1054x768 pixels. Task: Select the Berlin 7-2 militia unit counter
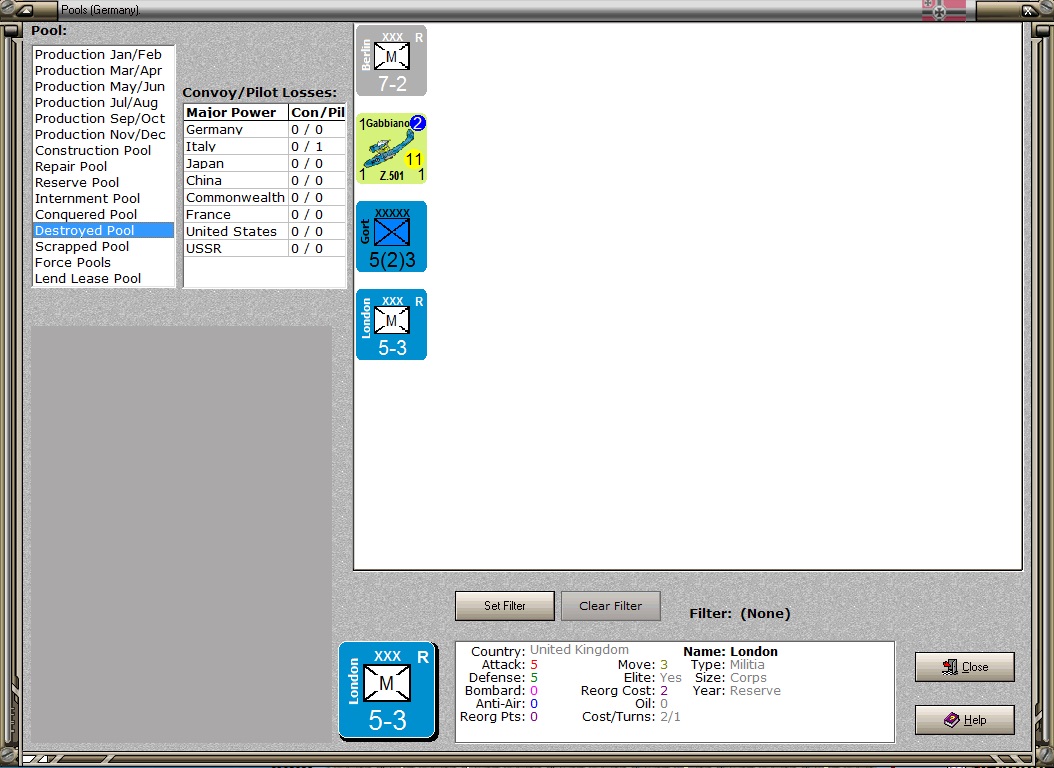point(391,60)
